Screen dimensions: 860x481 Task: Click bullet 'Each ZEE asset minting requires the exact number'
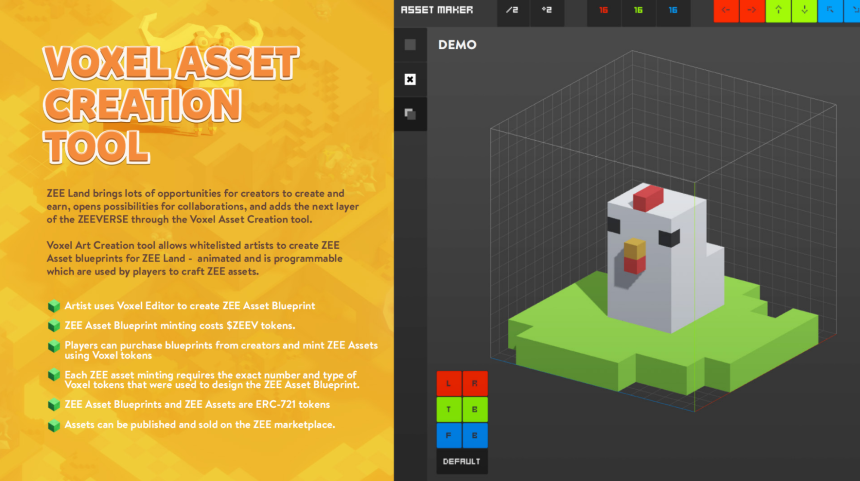point(212,380)
